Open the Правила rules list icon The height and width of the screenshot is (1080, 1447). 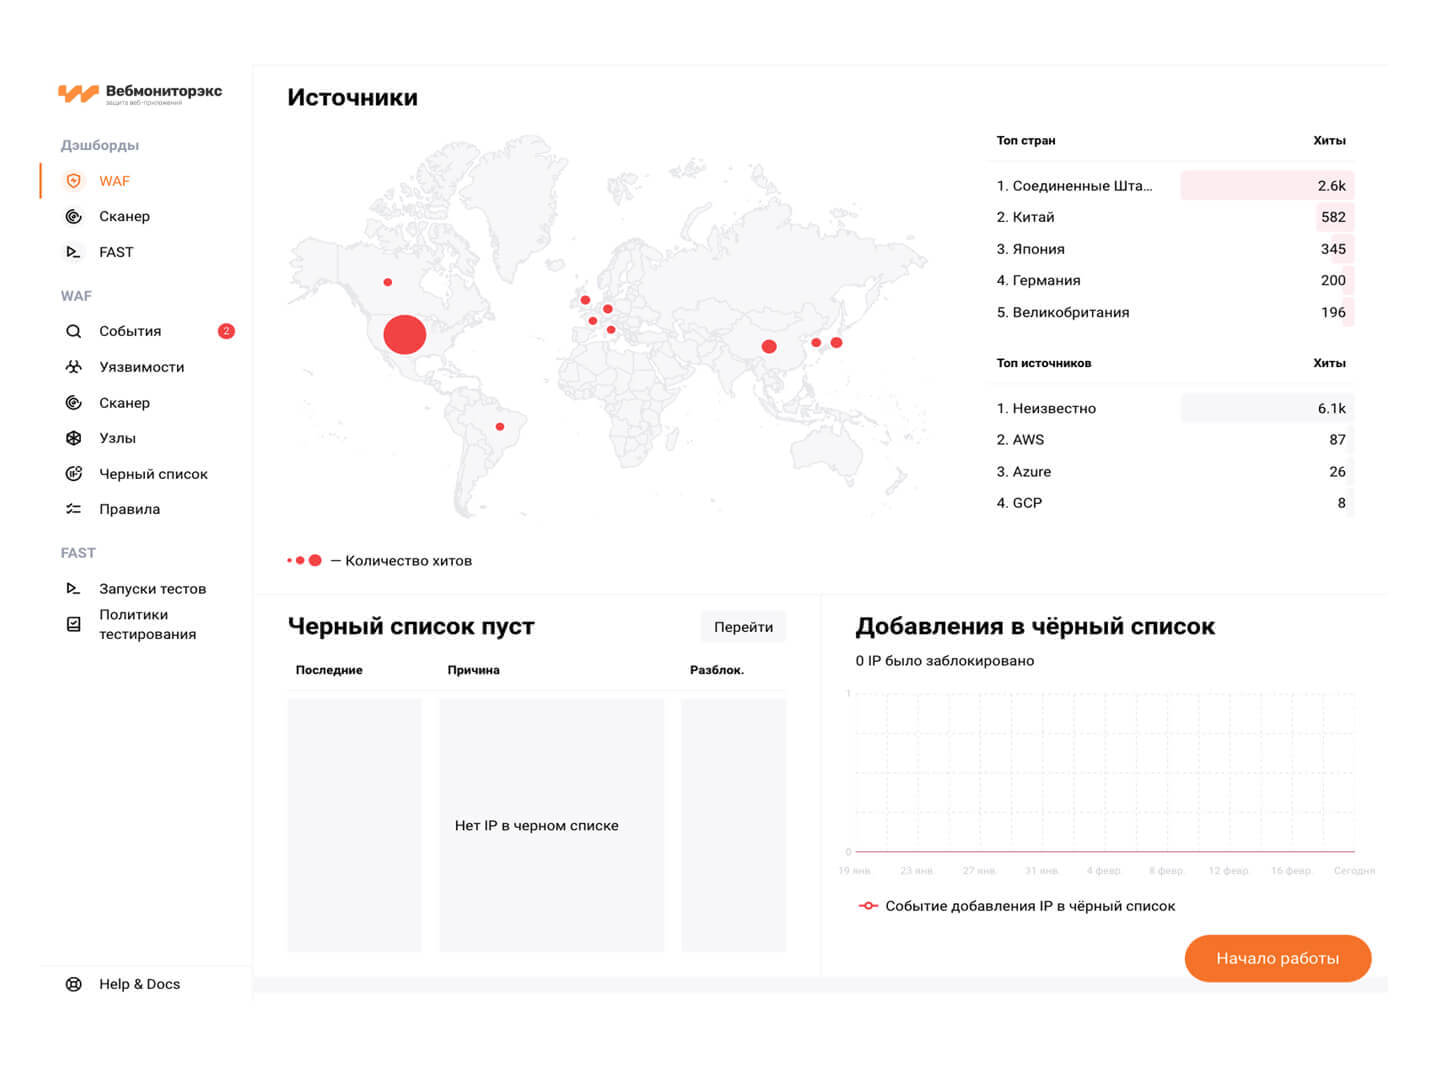click(x=73, y=509)
